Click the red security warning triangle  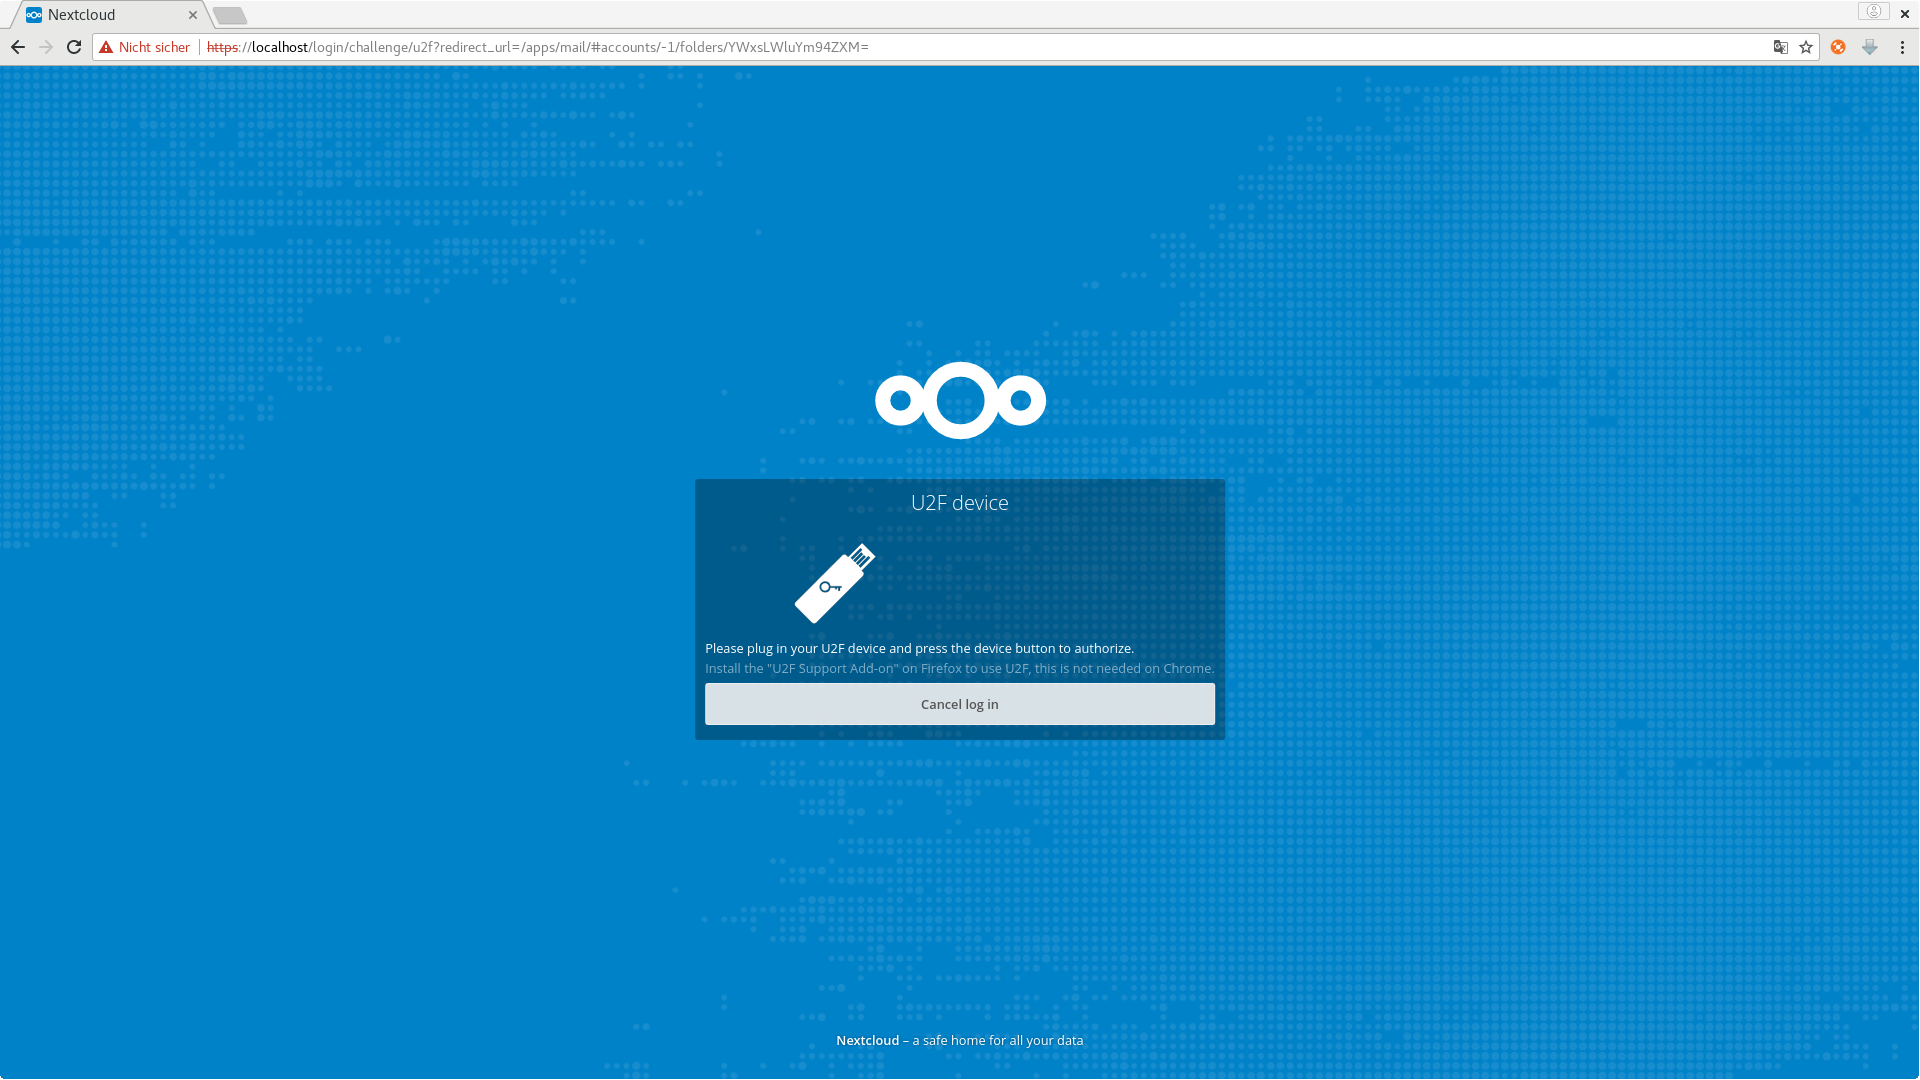point(106,47)
